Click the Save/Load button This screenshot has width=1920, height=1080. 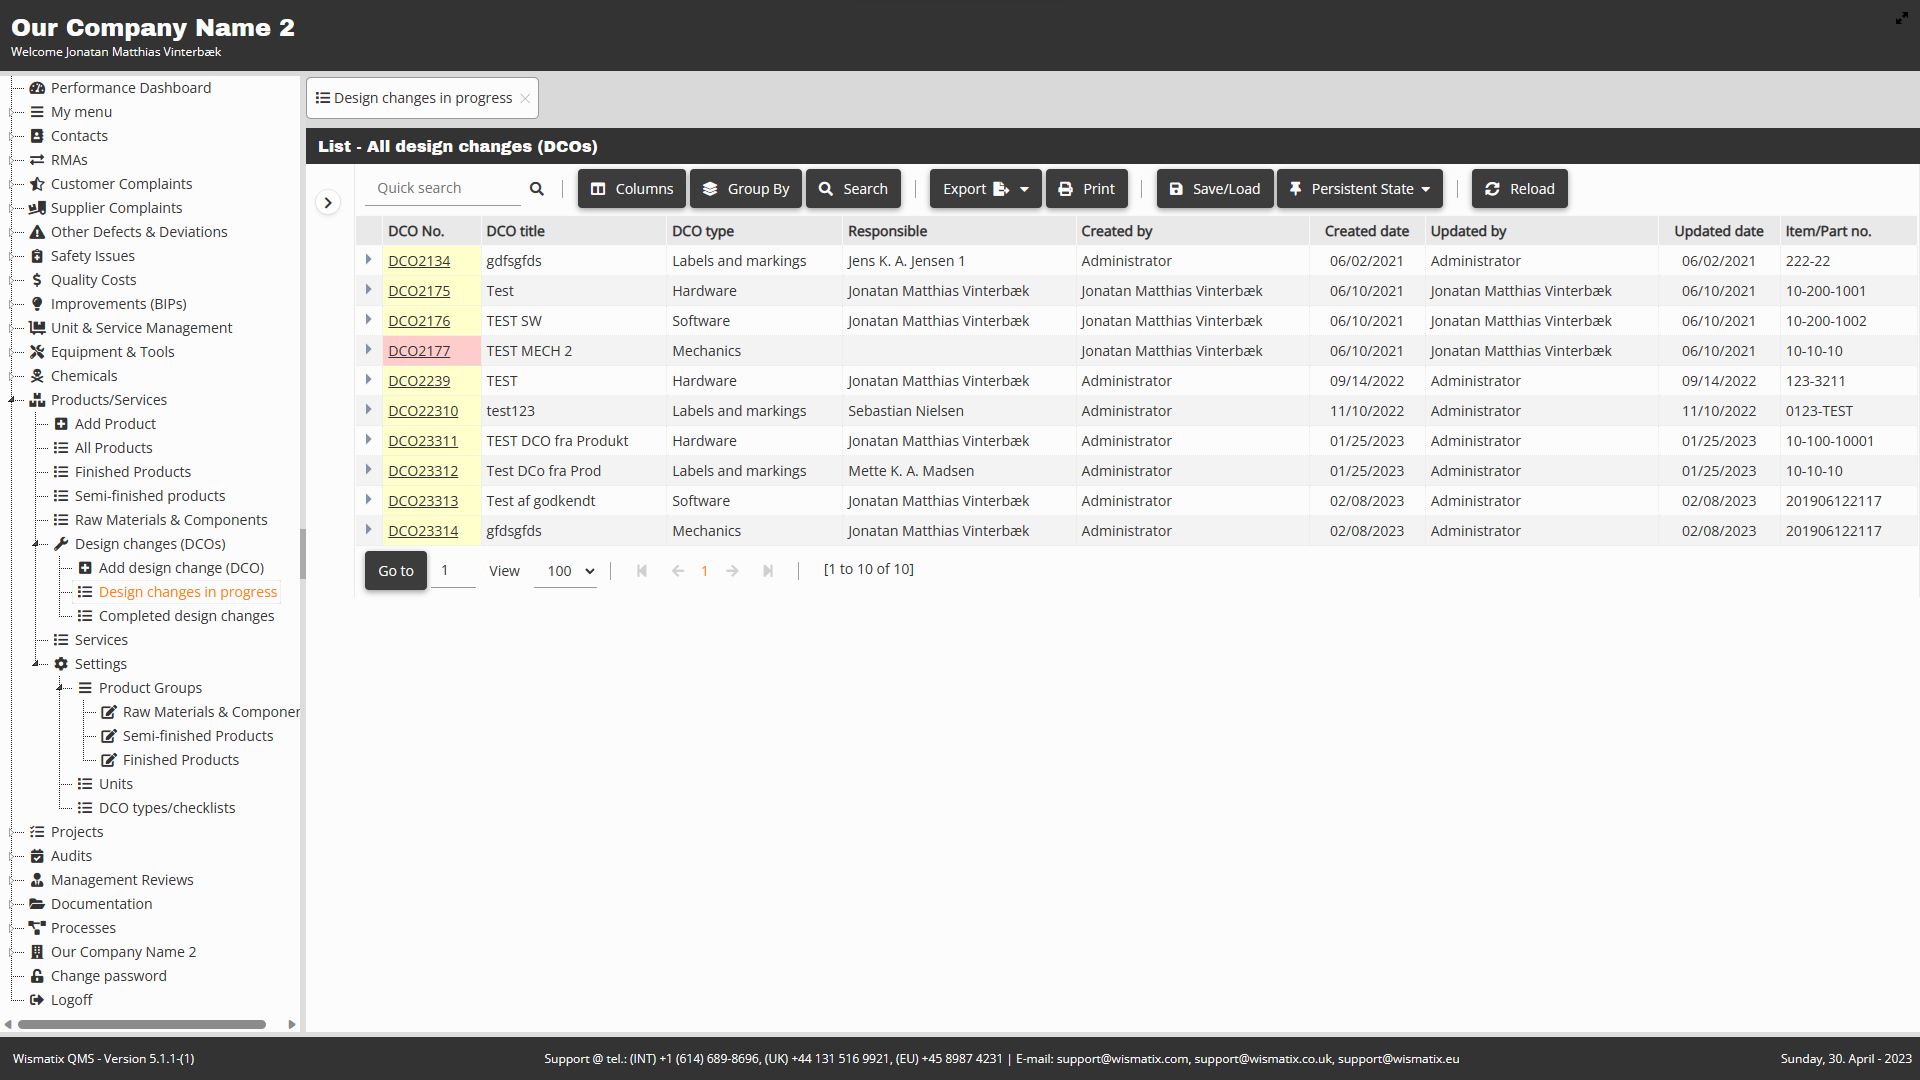[x=1215, y=189]
